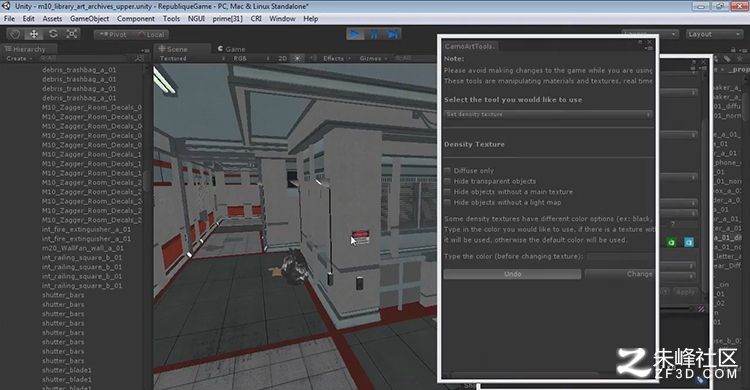Select the Scale tool icon
Viewport: 750px width, 390px height.
[x=72, y=34]
